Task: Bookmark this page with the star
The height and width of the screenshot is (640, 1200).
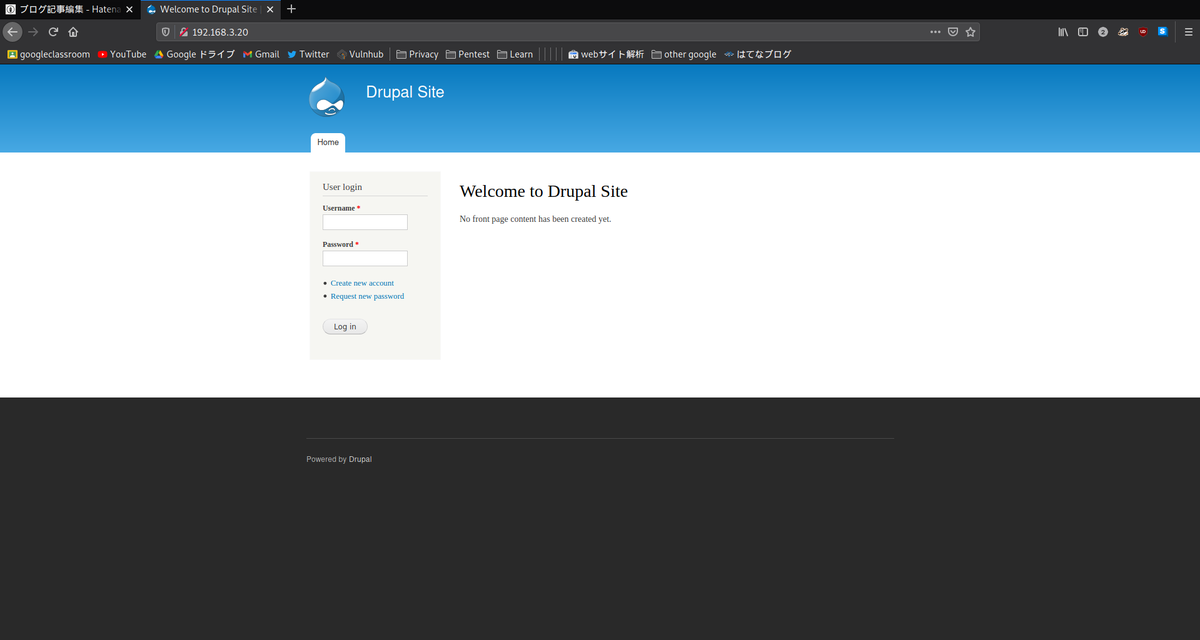Action: (x=970, y=31)
